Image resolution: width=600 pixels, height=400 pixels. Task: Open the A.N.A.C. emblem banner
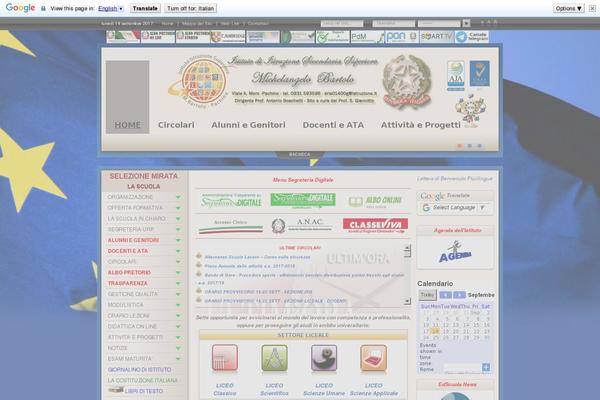click(x=301, y=225)
